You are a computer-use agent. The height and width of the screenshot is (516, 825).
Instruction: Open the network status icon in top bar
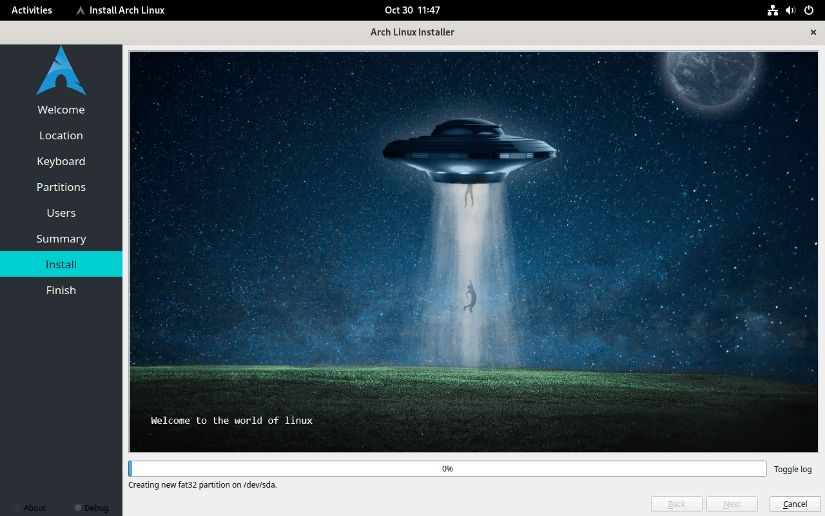[772, 10]
